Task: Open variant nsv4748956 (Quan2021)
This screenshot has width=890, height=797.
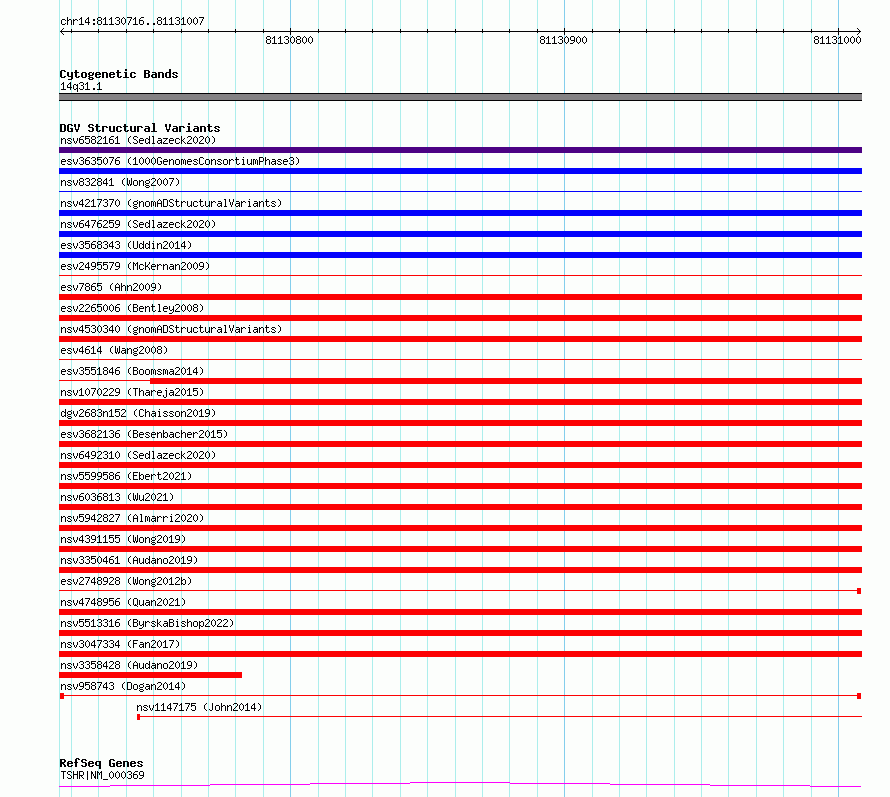Action: (123, 602)
